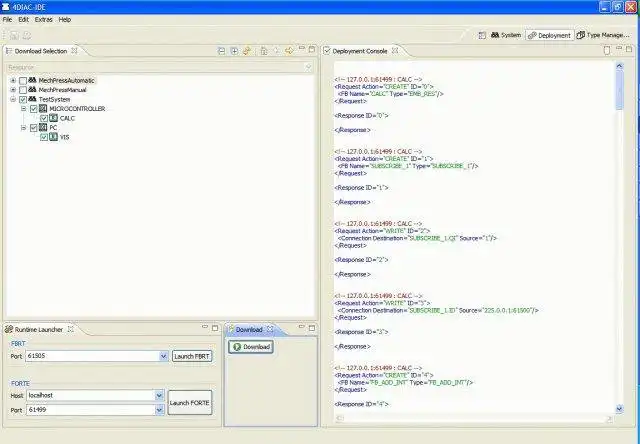This screenshot has width=640, height=444.
Task: Click the console scroll-down arrow
Action: [620, 408]
